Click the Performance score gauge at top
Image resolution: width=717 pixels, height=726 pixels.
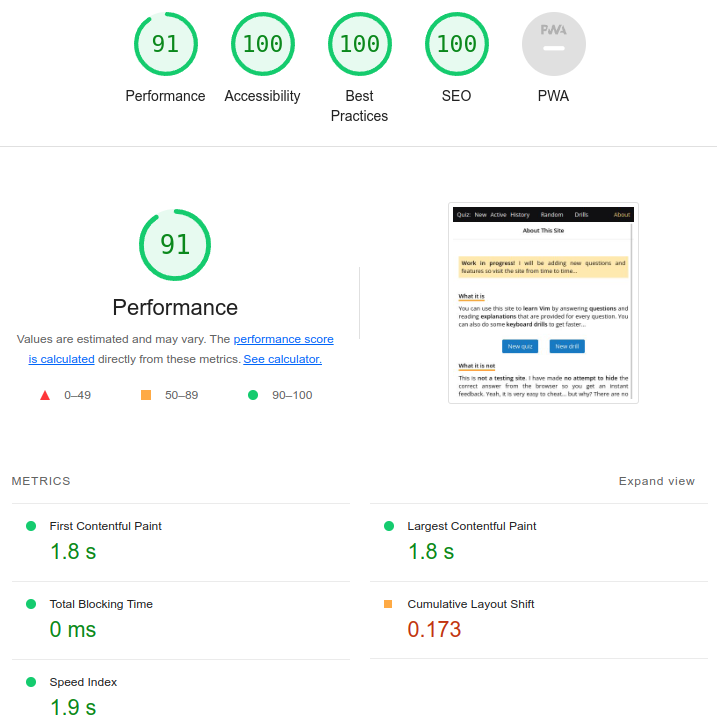coord(165,44)
